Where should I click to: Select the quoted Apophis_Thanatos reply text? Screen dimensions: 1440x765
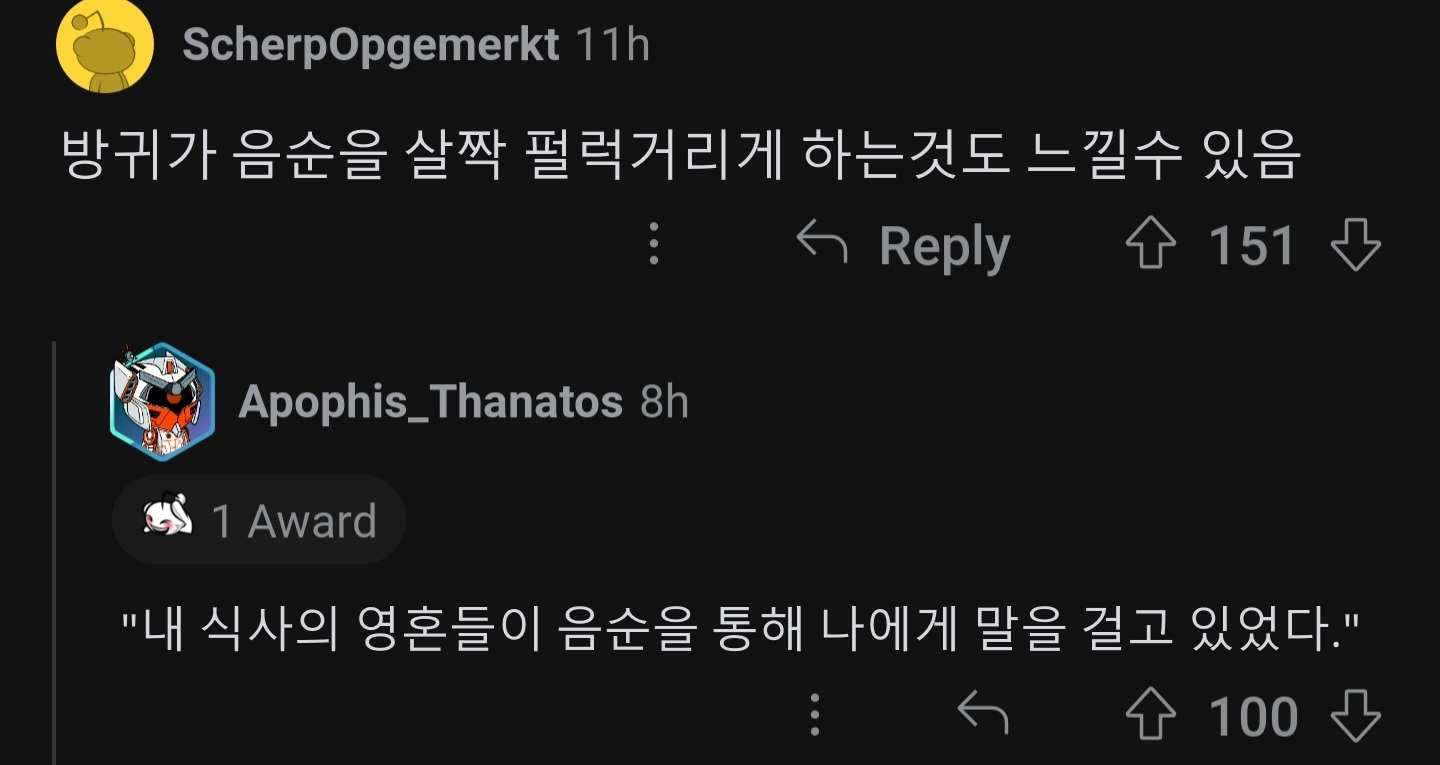[740, 633]
